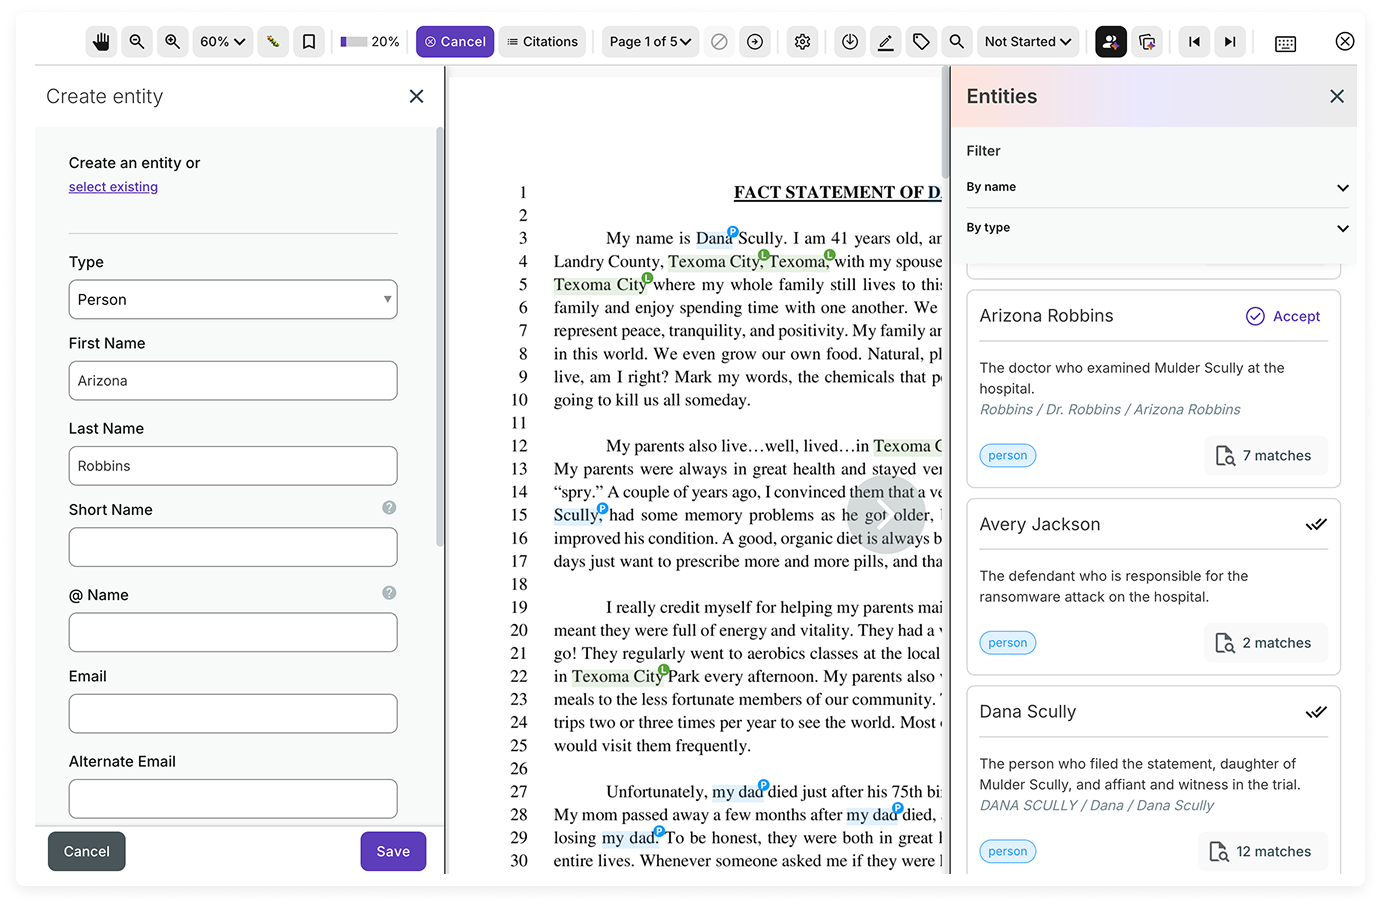Expand the 'By name' entity filter

point(1157,187)
